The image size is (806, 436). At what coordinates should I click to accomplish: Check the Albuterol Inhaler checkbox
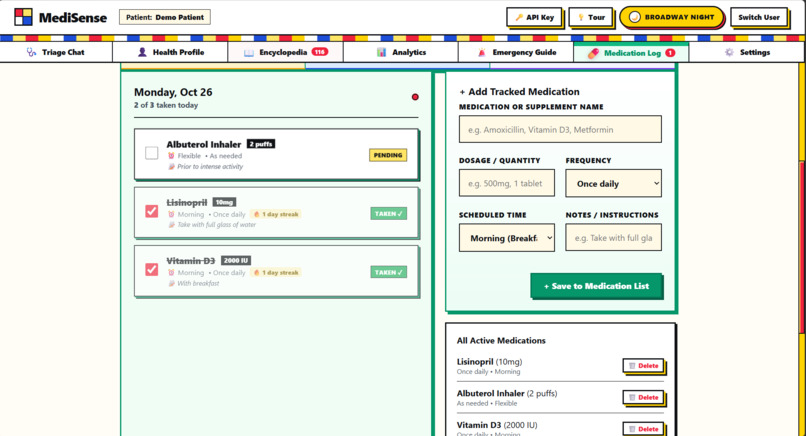152,153
